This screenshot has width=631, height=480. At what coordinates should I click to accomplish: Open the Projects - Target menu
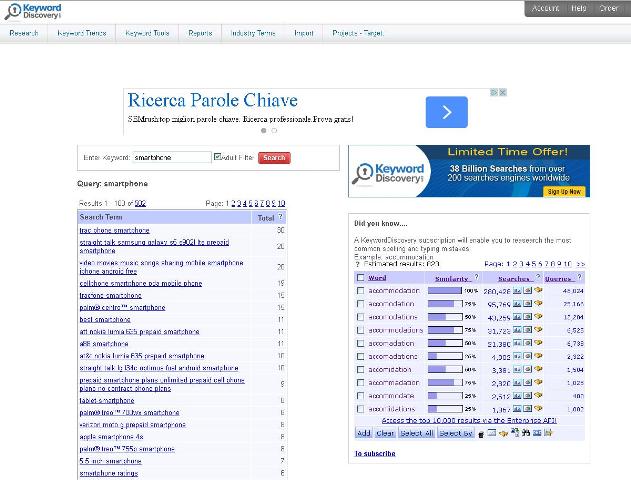358,33
